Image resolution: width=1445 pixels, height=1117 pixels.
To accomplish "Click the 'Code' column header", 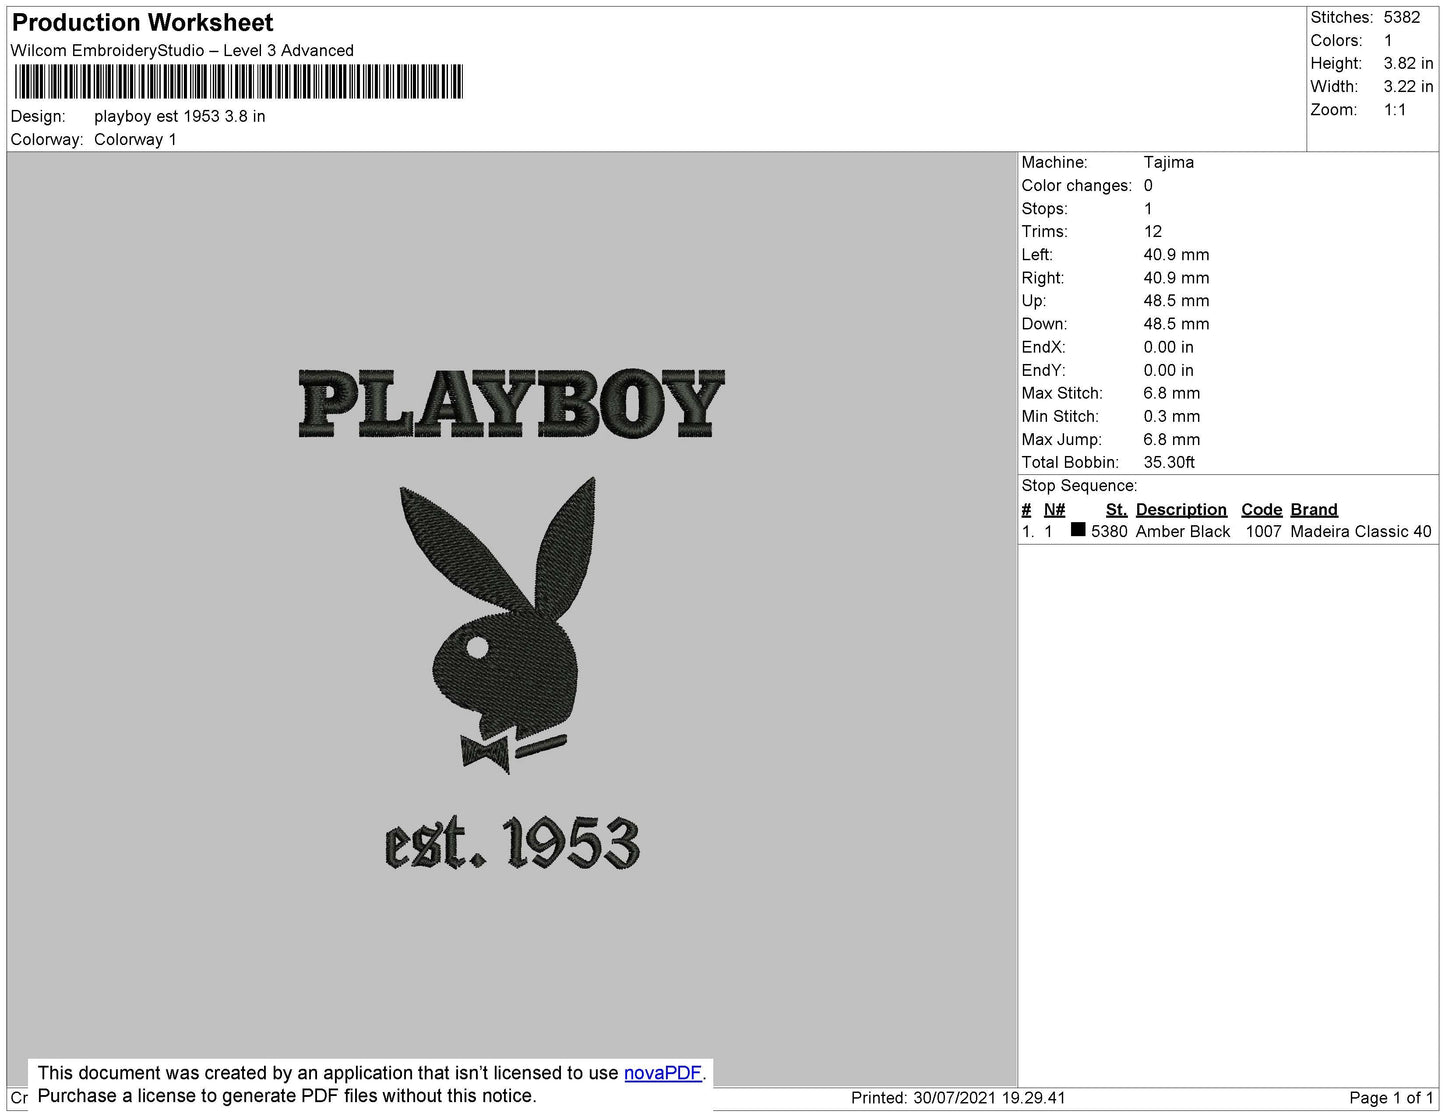I will (x=1261, y=509).
